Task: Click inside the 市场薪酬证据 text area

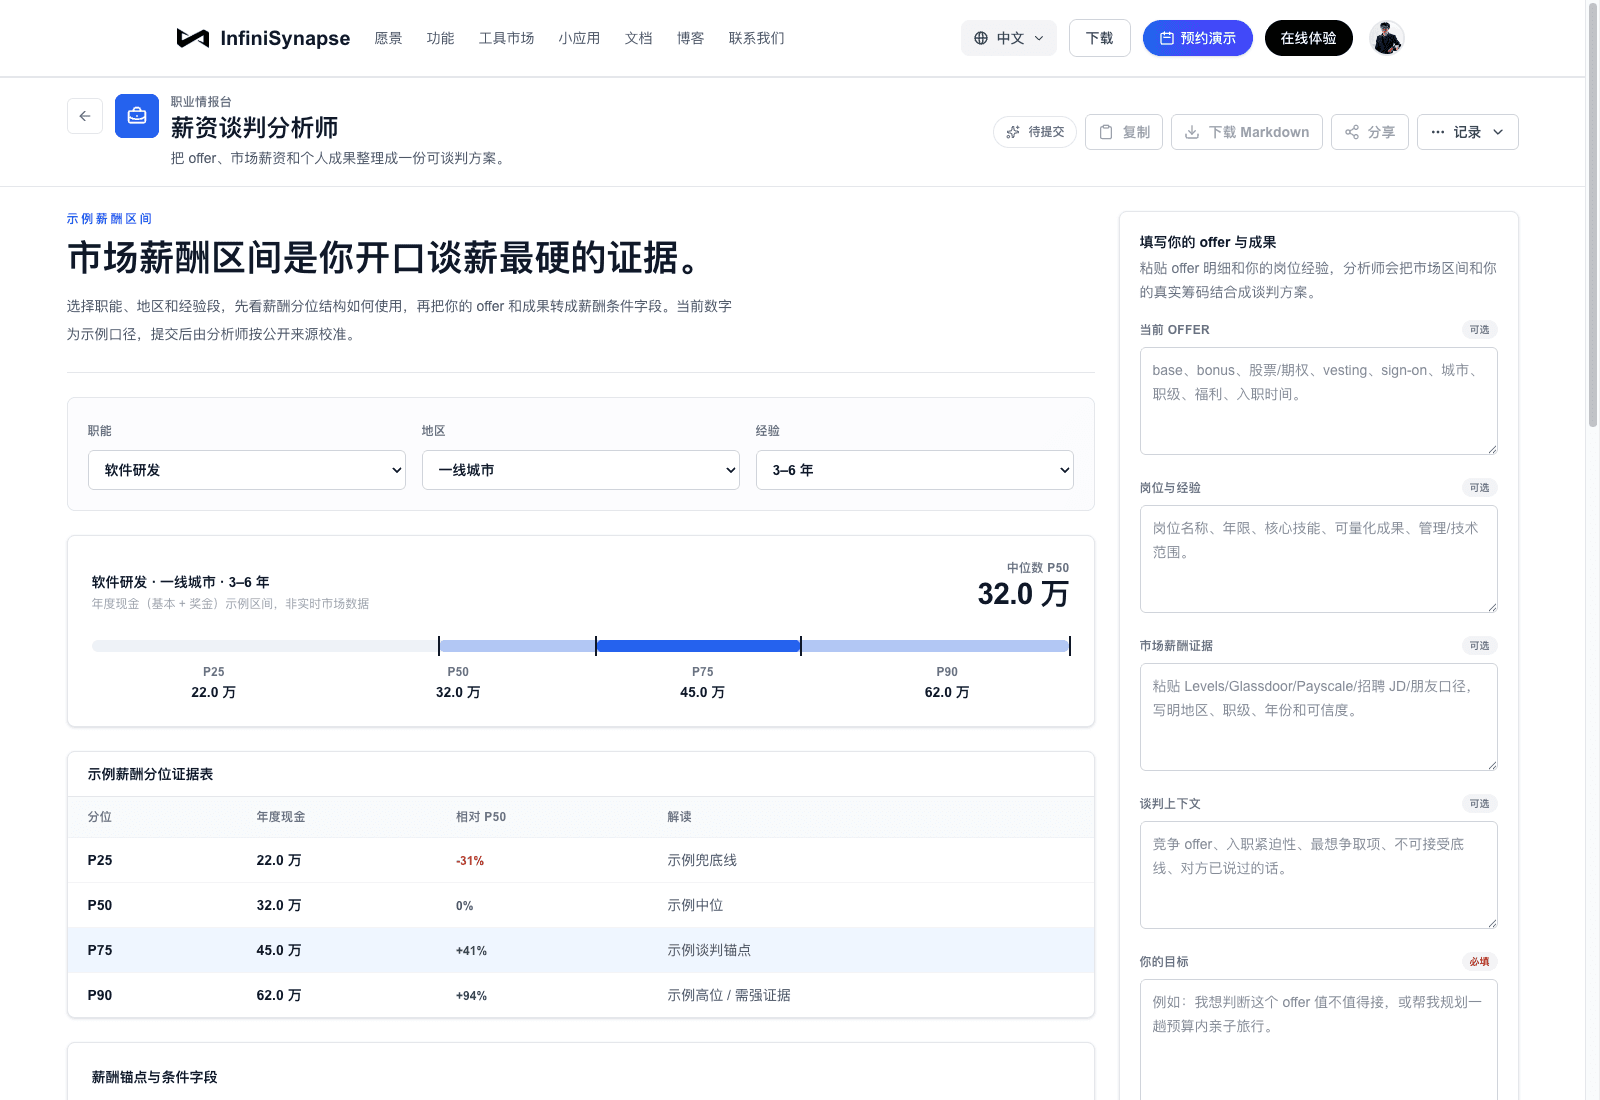Action: [x=1319, y=717]
